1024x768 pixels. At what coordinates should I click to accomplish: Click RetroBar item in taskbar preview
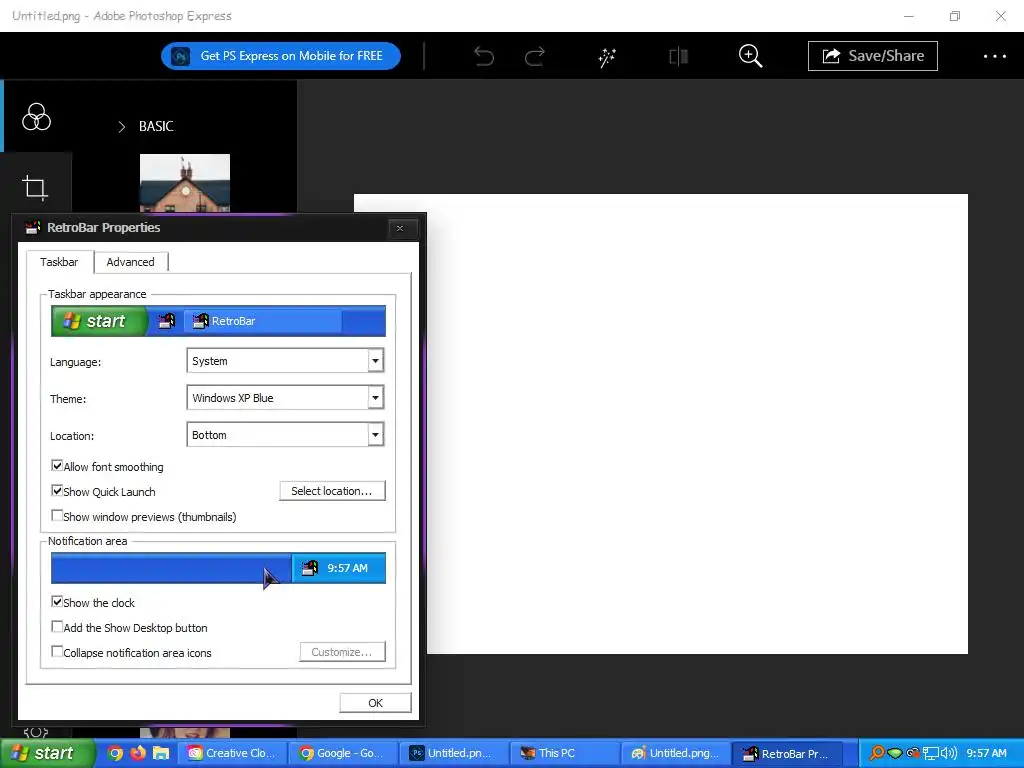pyautogui.click(x=263, y=321)
